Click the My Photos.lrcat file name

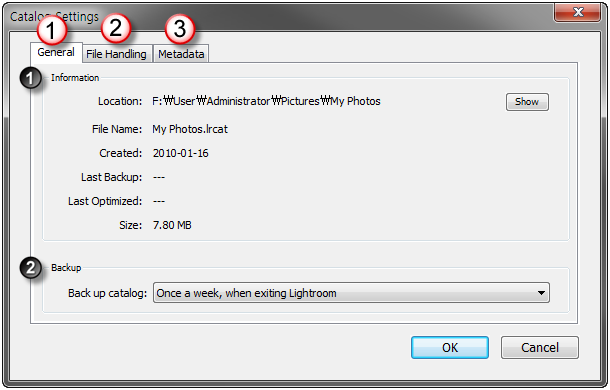pos(190,129)
